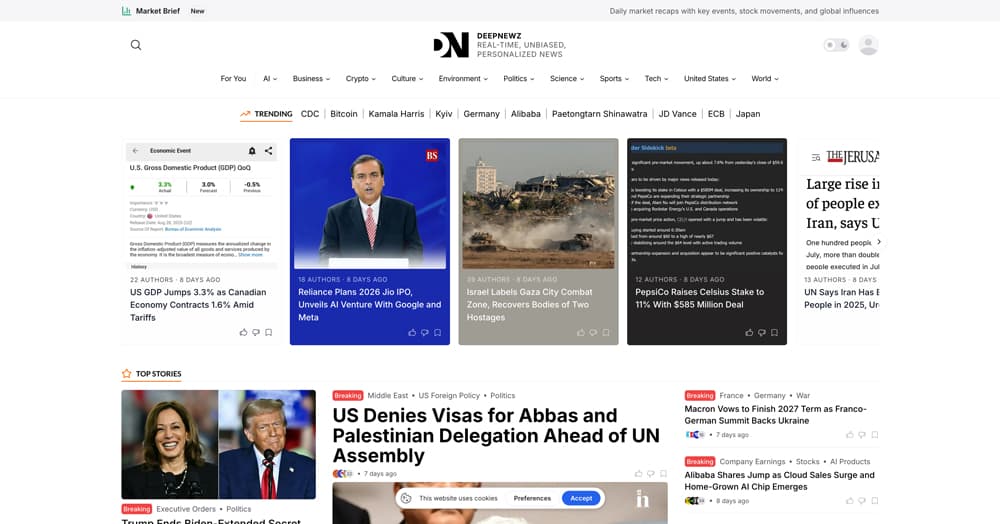Select trending topic Paetongtarn Shinawatra
The width and height of the screenshot is (1000, 524).
point(599,114)
